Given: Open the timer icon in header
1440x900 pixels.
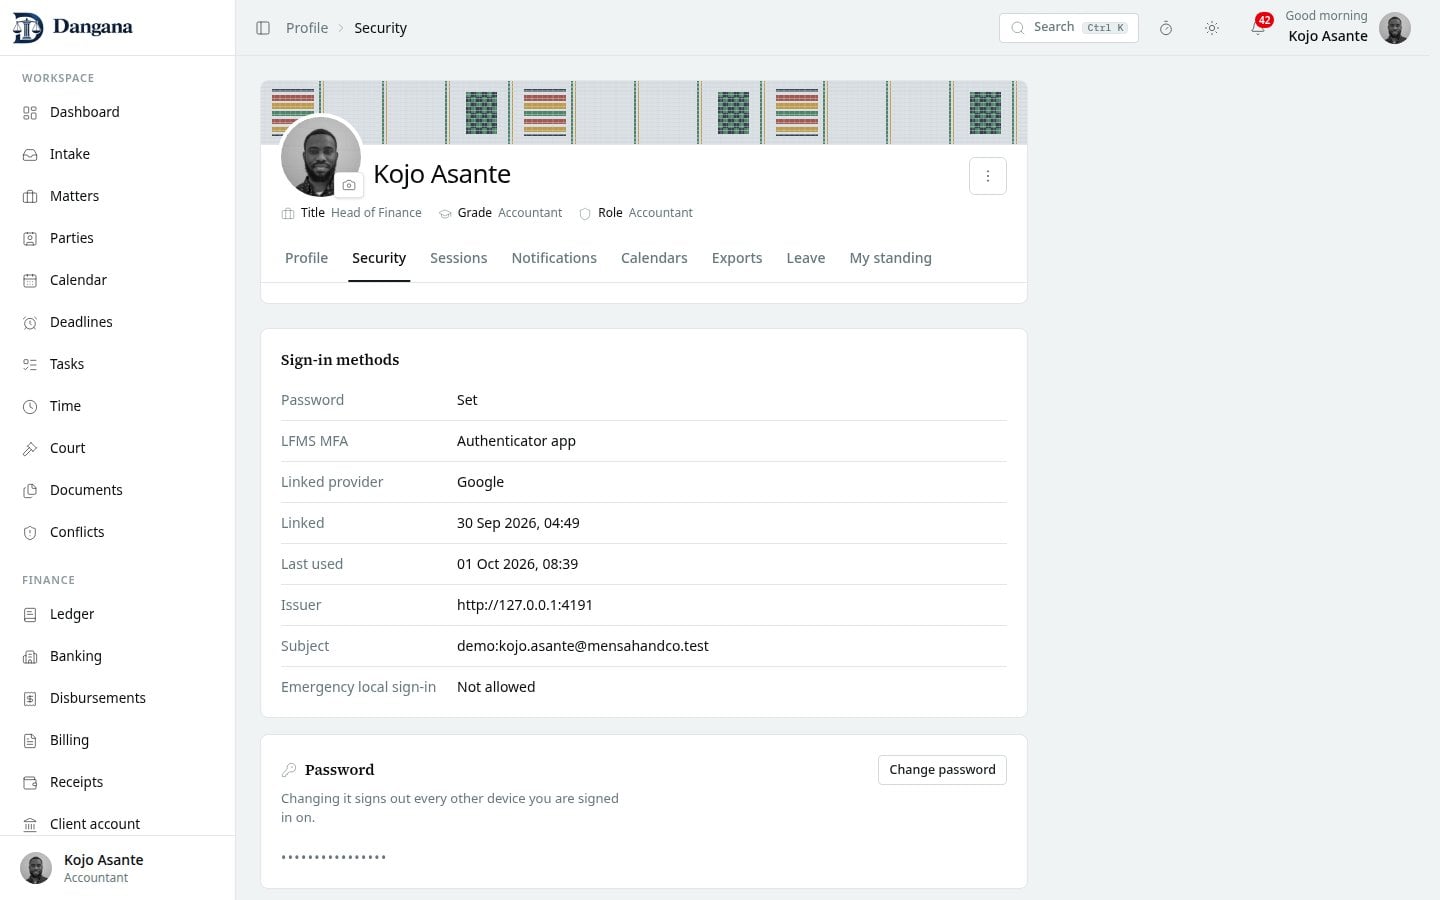Looking at the screenshot, I should (1166, 28).
